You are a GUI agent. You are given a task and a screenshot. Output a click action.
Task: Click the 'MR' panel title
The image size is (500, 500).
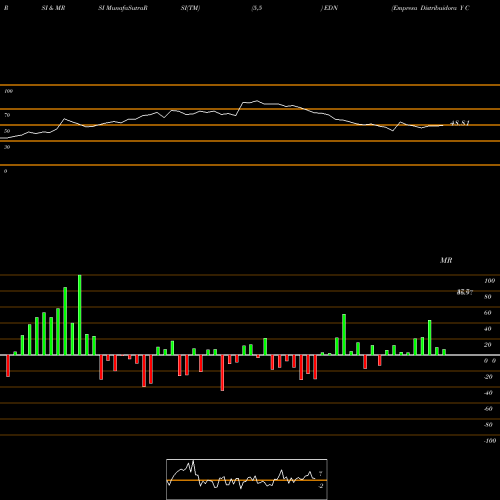(x=446, y=260)
